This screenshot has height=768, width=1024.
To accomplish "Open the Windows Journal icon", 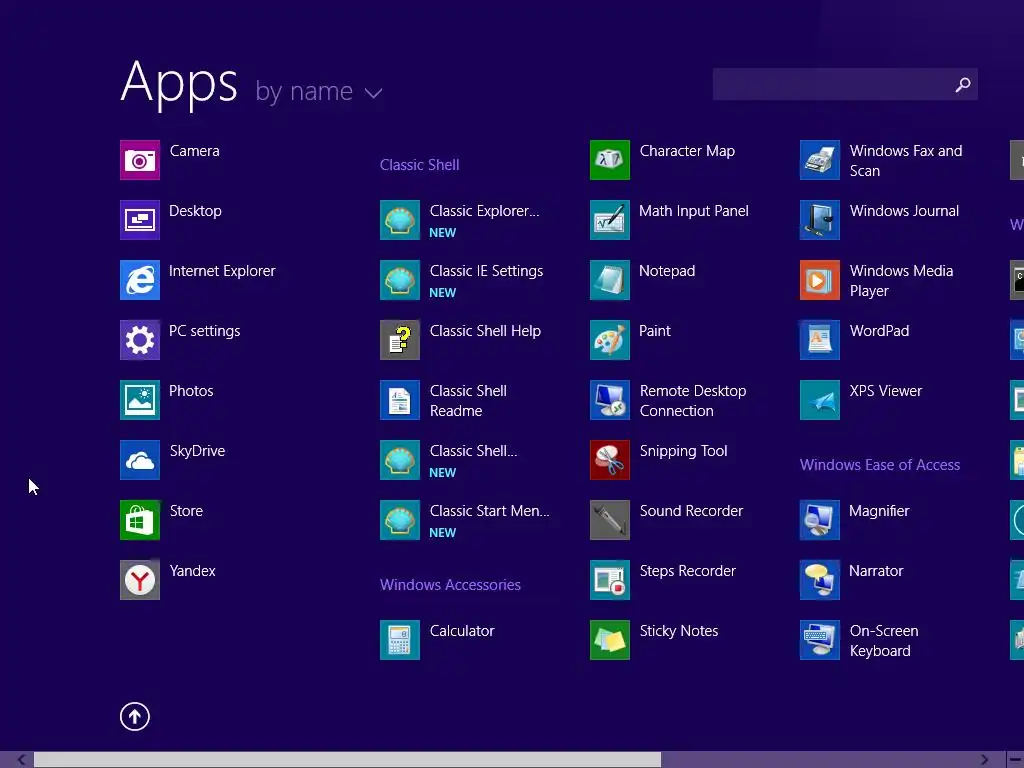I will click(x=820, y=220).
